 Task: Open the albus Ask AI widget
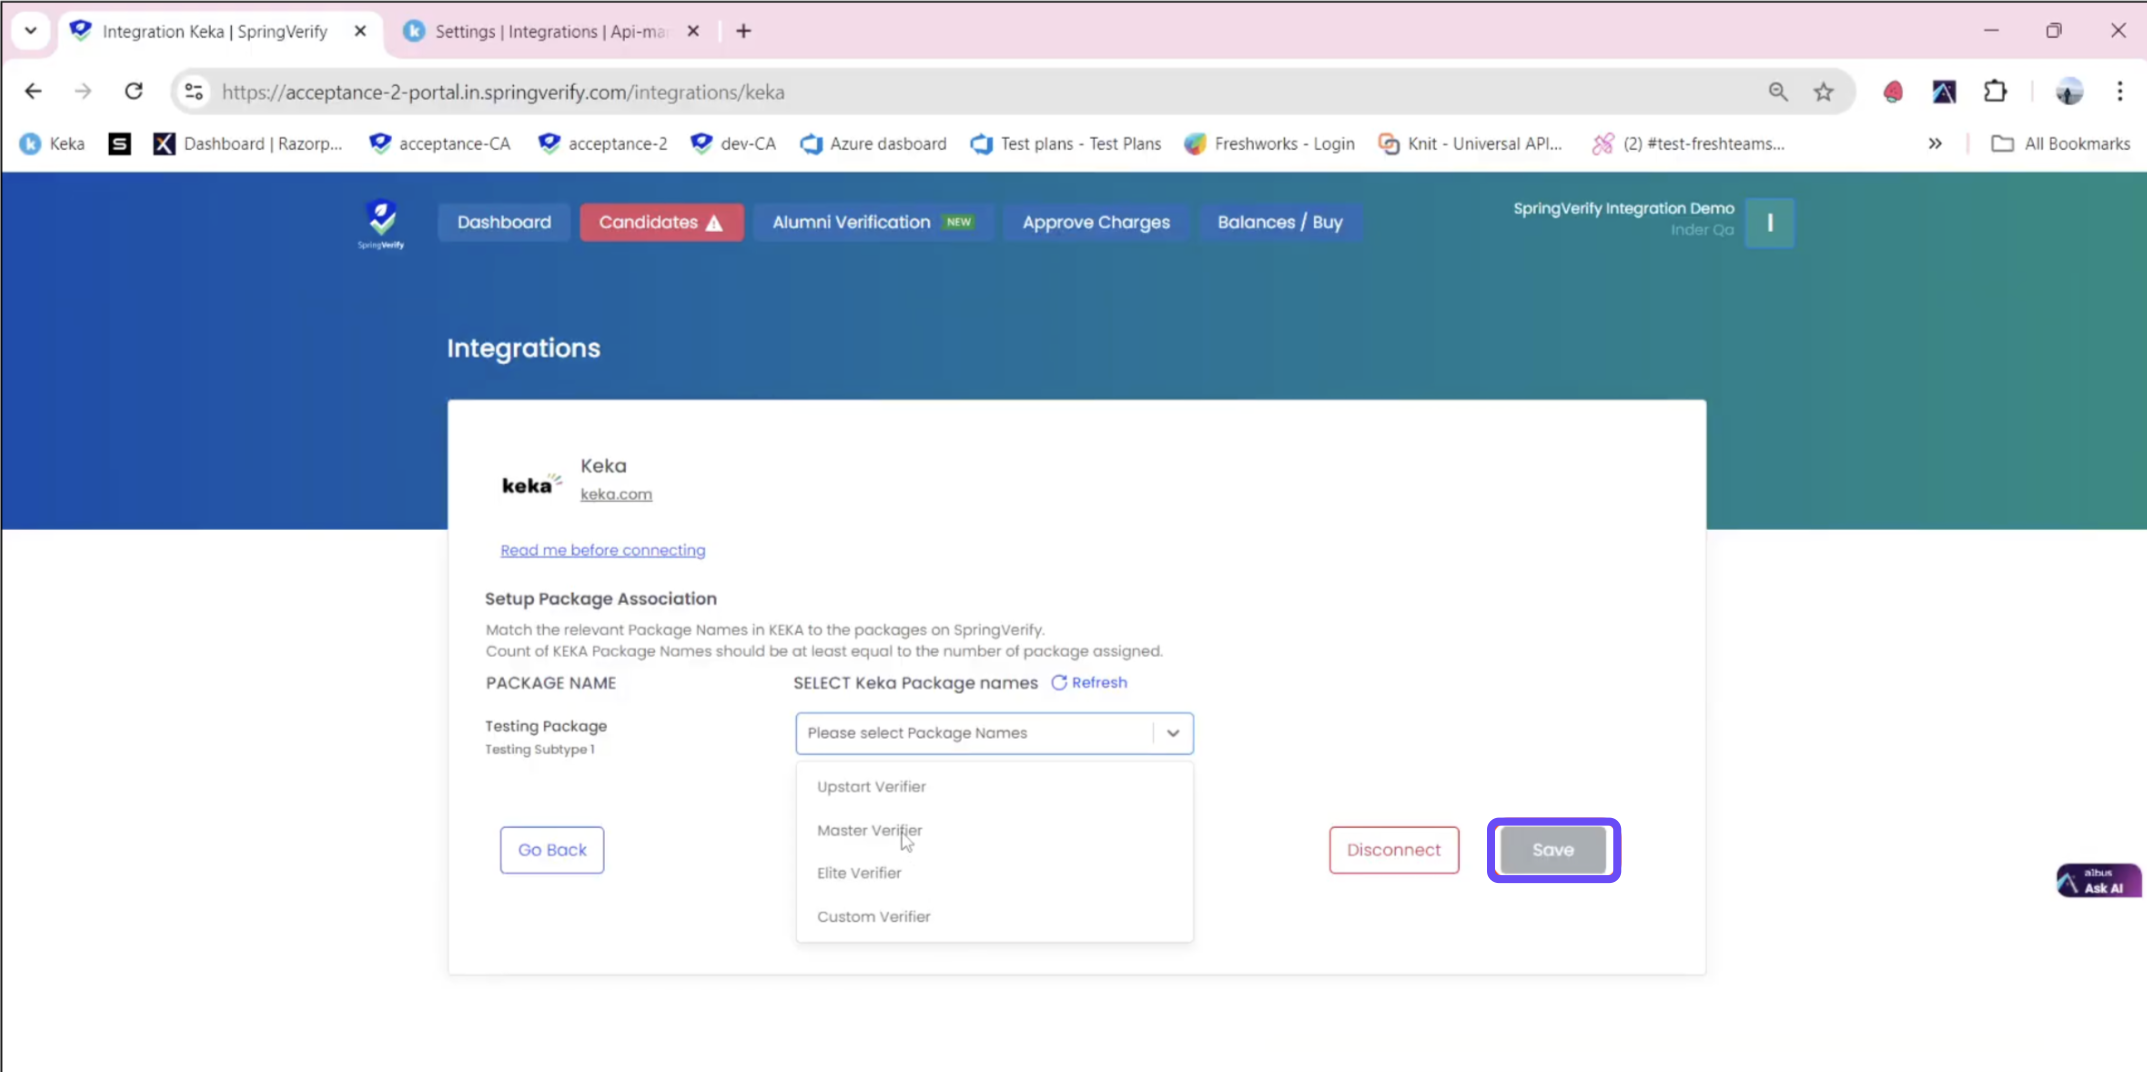2097,881
